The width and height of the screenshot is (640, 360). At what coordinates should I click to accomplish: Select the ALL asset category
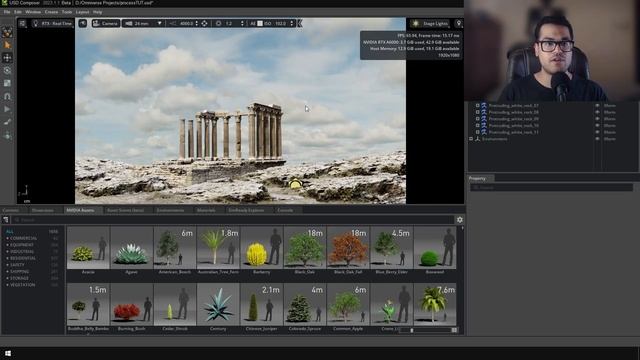coord(10,231)
